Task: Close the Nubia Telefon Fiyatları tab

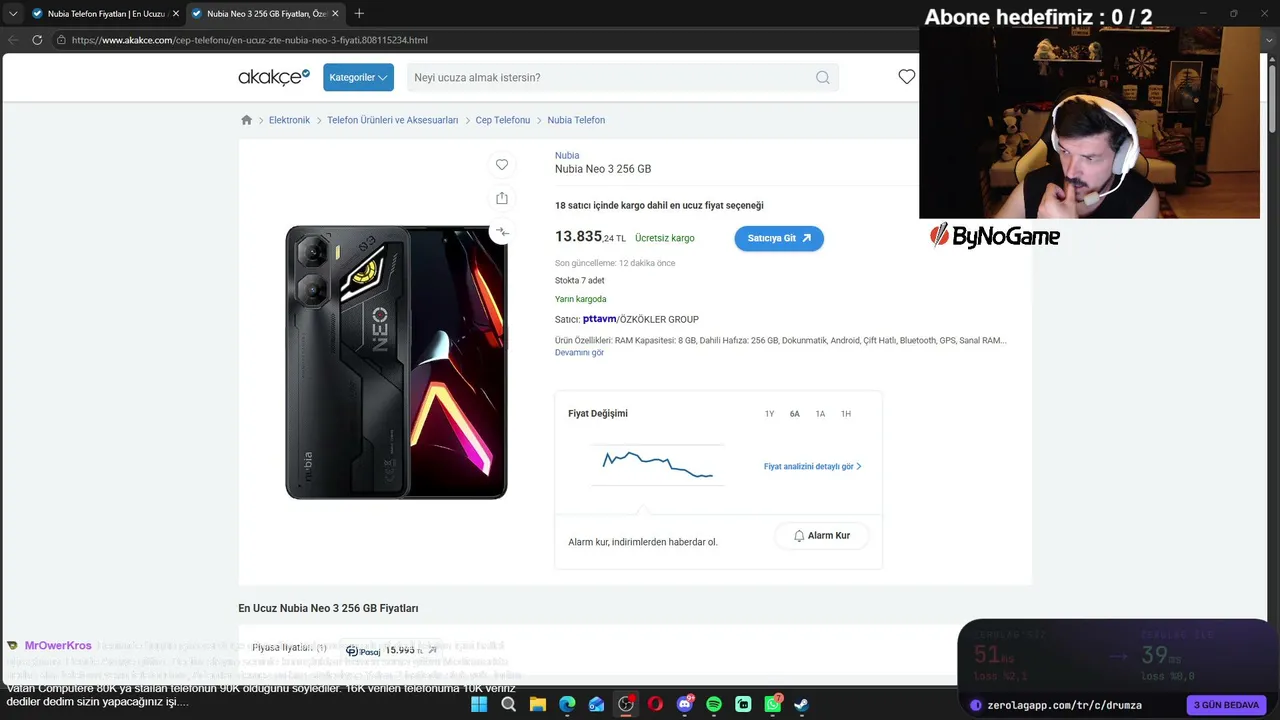Action: (x=176, y=14)
